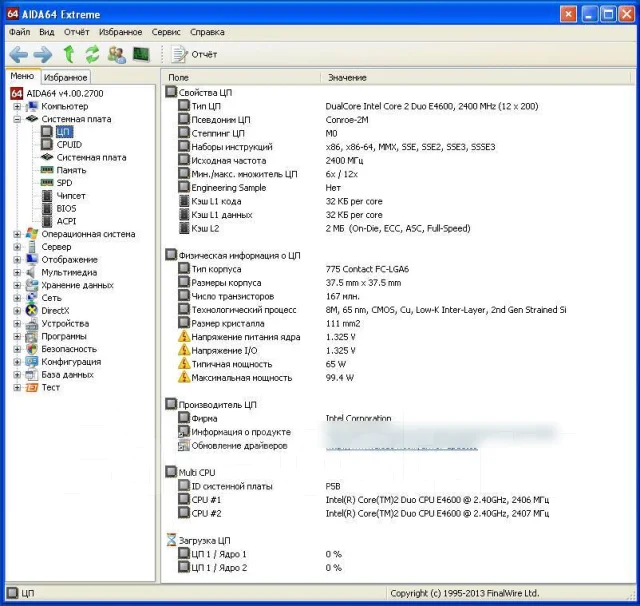Viewport: 640px width, 606px height.
Task: Expand the Сеть tree node
Action: coord(17,298)
